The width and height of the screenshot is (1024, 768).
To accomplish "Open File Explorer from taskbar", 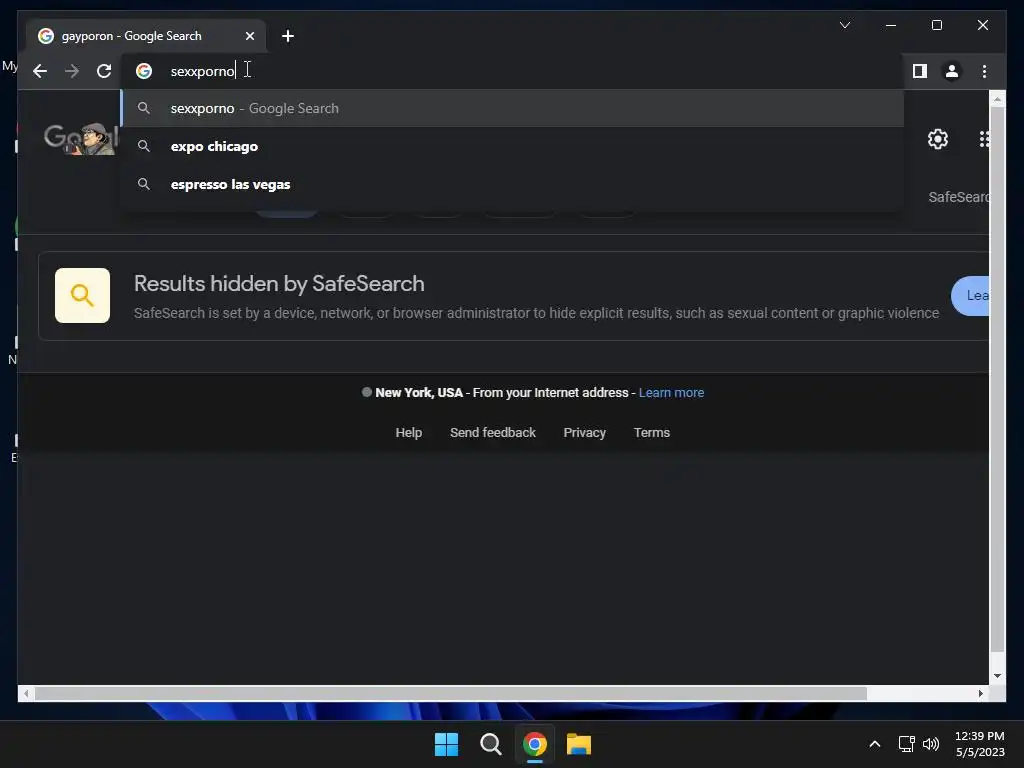I will click(x=579, y=744).
